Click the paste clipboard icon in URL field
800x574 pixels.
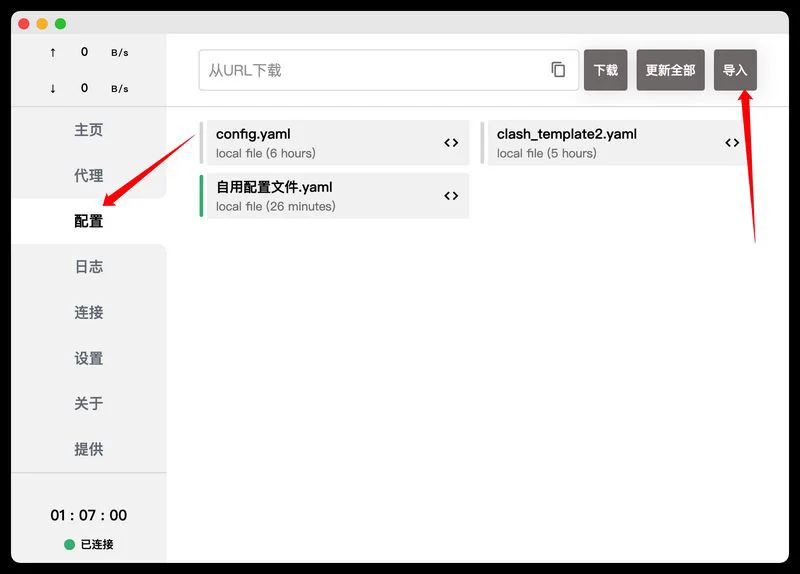click(558, 69)
